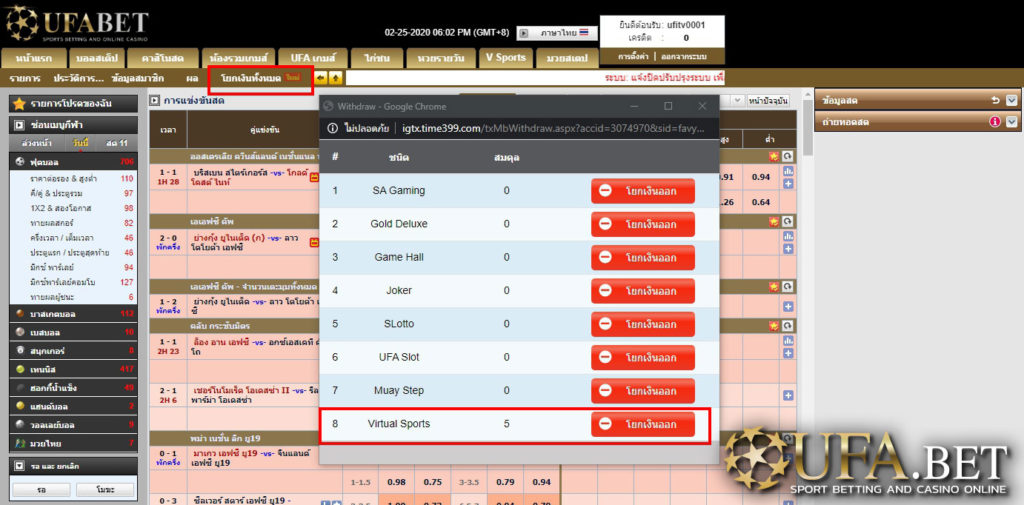This screenshot has height=505, width=1024.
Task: Refresh the first league header row
Action: [788, 156]
